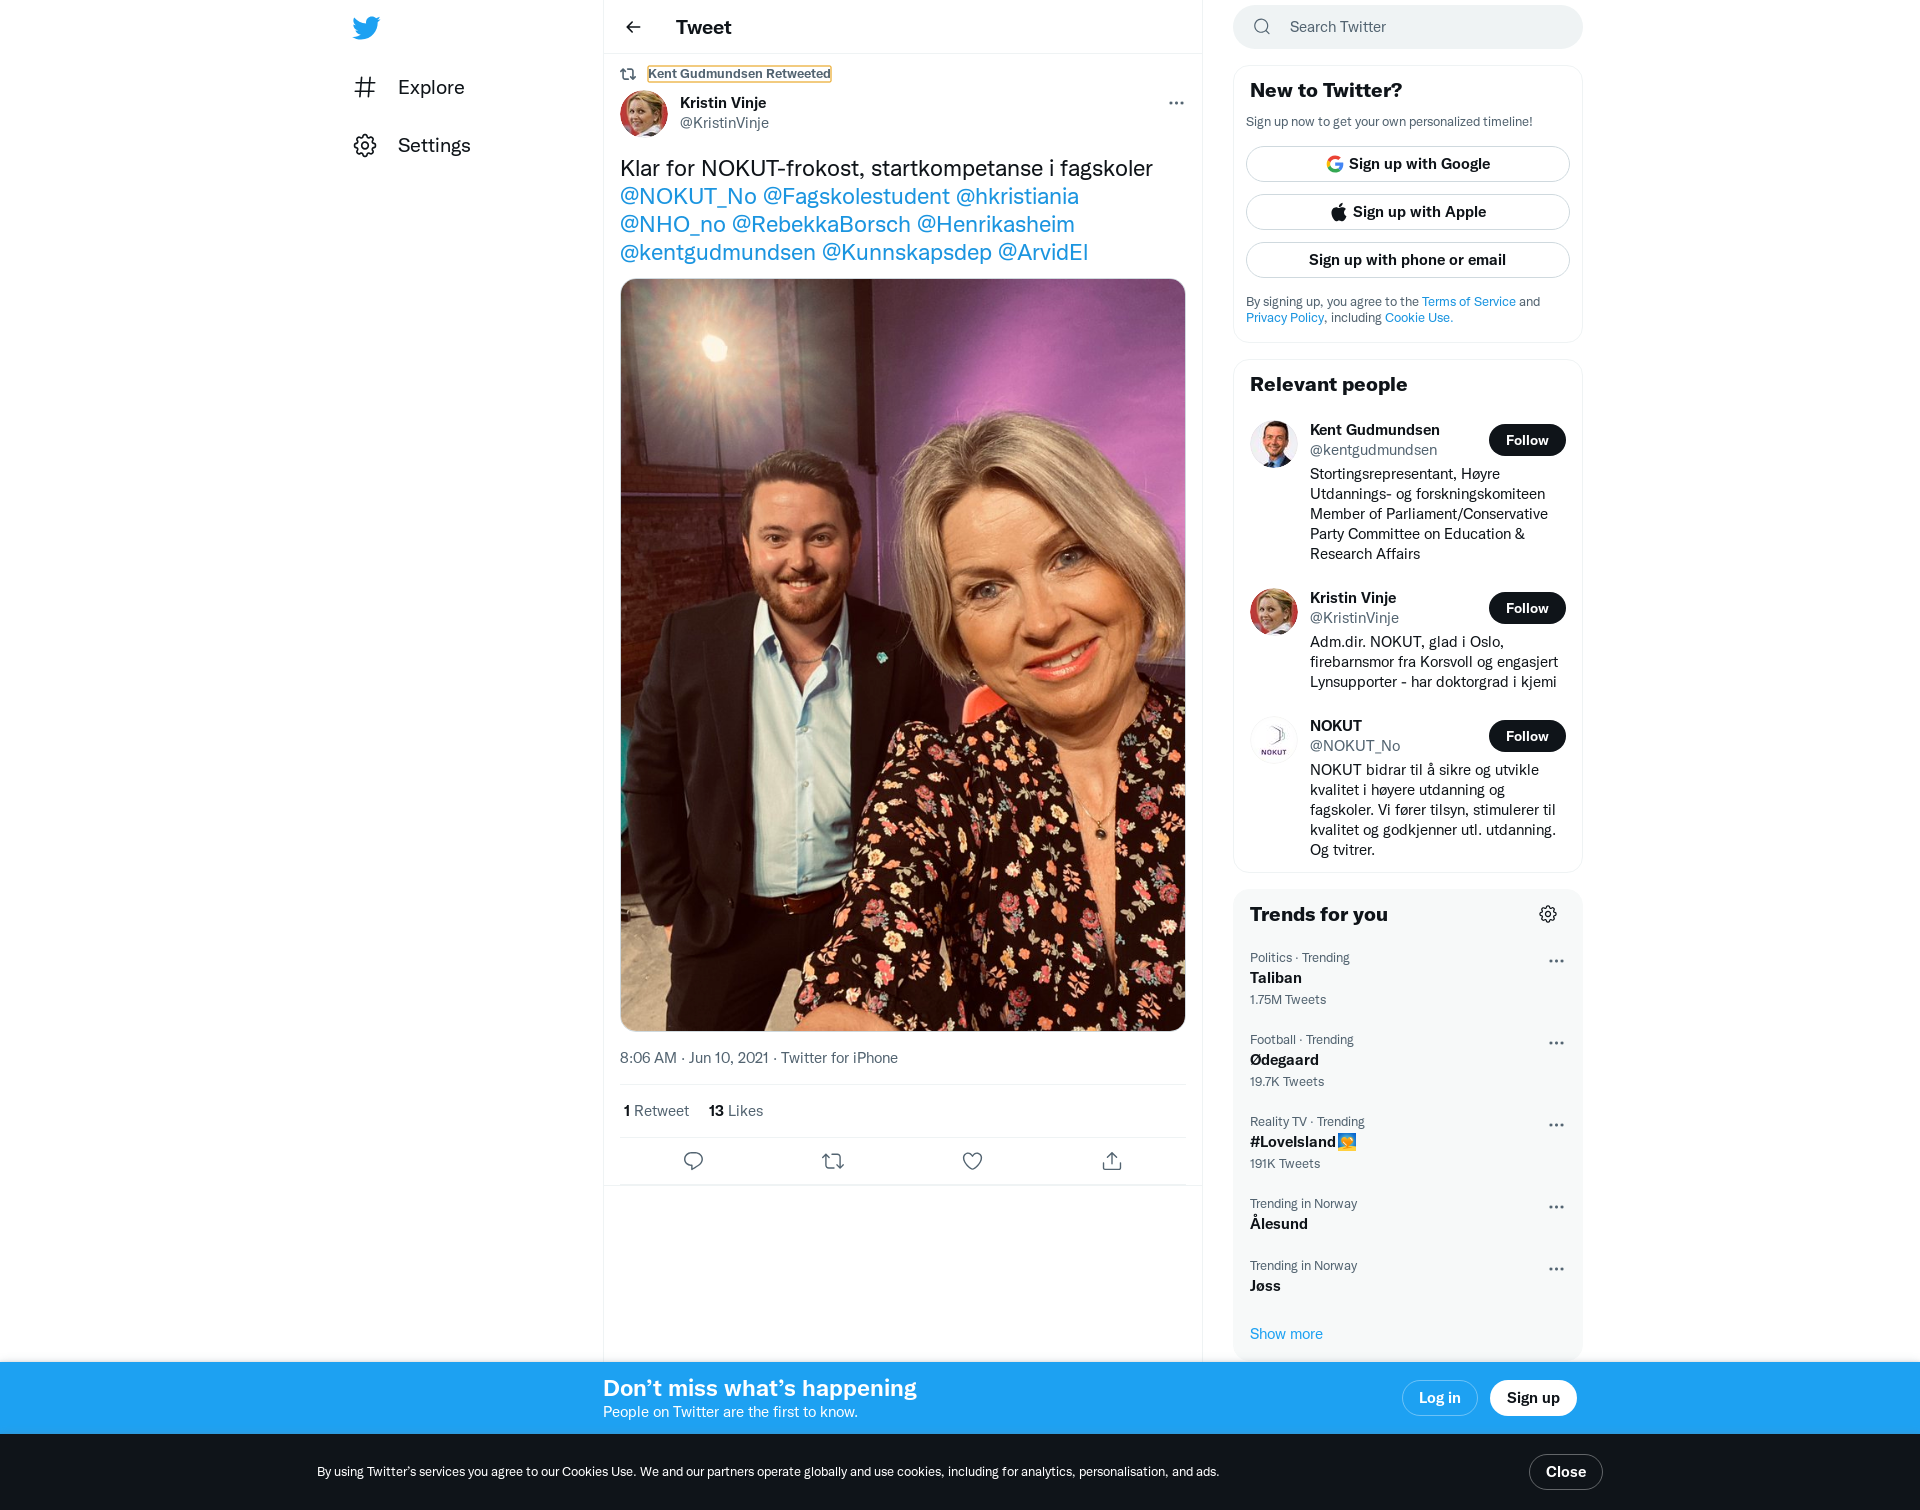Open the tweet's selfie photo

pyautogui.click(x=902, y=655)
